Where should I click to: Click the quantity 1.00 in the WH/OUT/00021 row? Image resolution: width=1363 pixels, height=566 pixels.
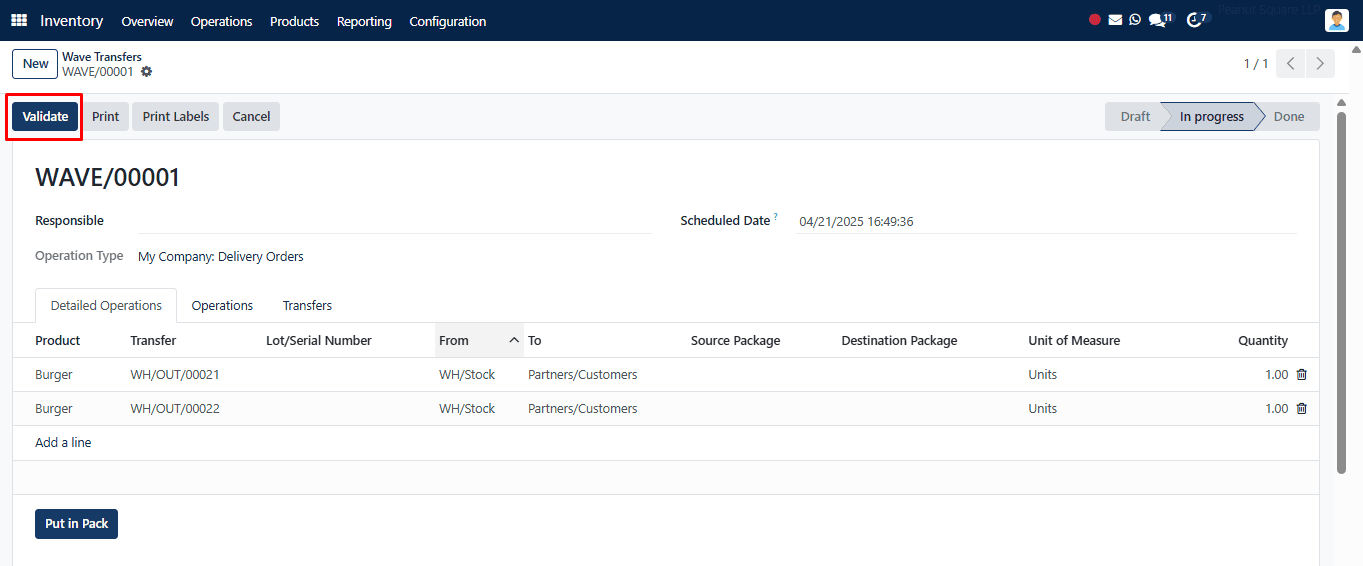(x=1276, y=375)
